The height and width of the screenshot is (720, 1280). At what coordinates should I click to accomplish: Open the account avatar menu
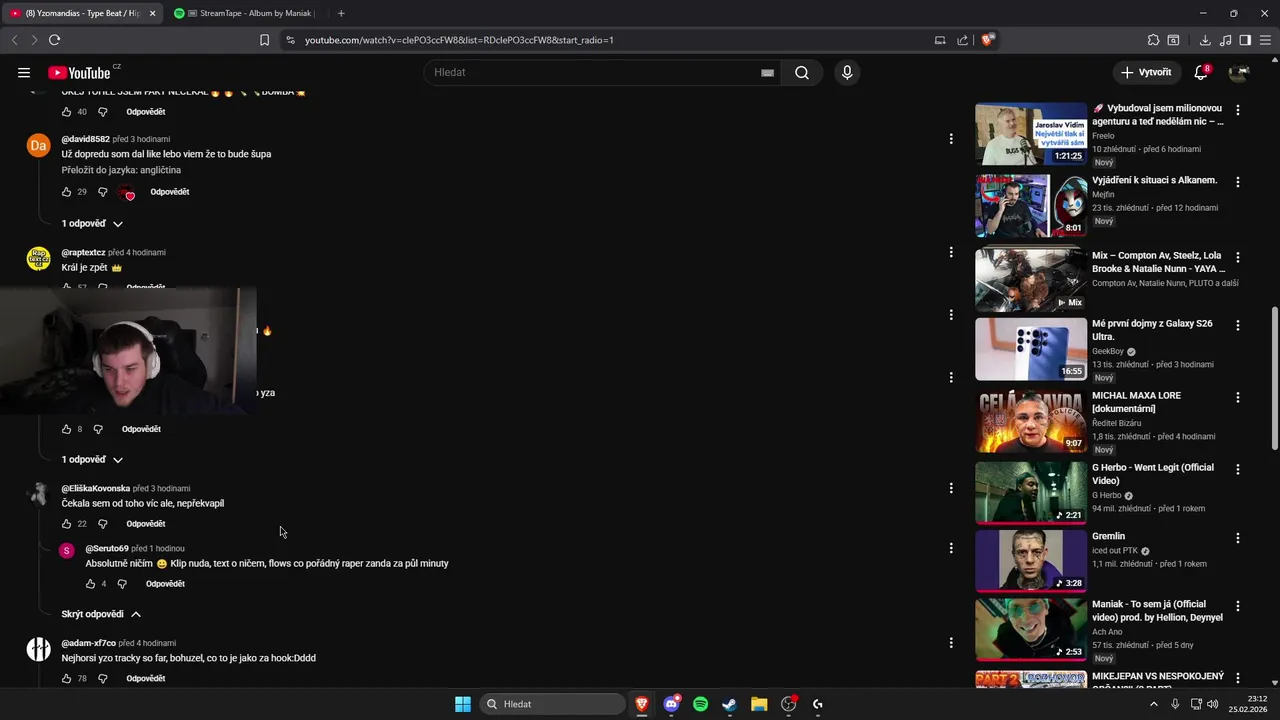(1238, 72)
